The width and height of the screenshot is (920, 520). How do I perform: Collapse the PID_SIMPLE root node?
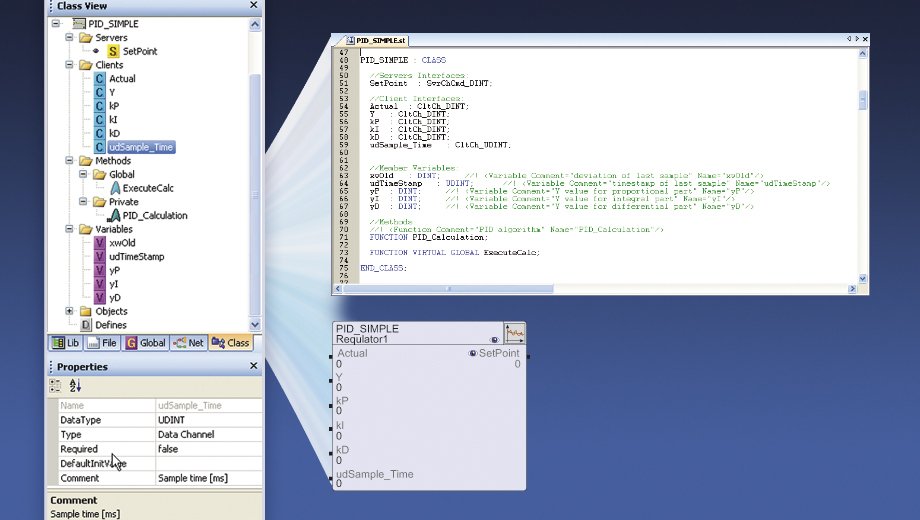(x=56, y=23)
